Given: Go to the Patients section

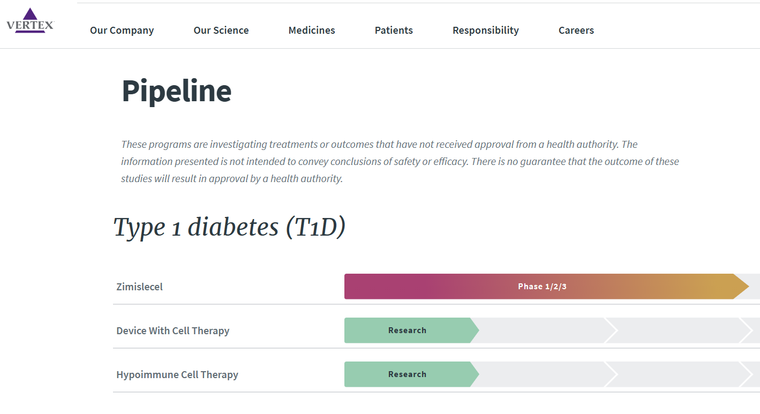Looking at the screenshot, I should [x=394, y=30].
